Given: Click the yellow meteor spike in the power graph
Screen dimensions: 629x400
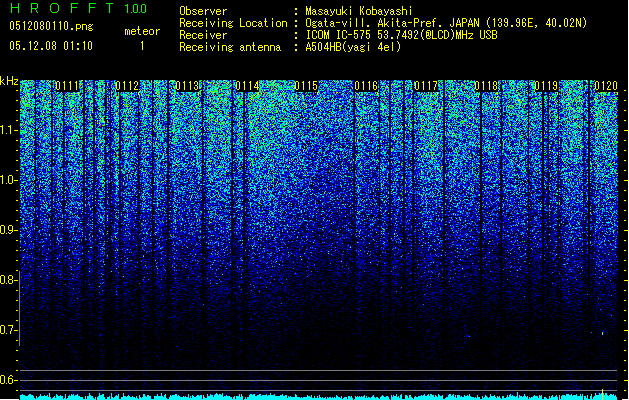Looking at the screenshot, I should pyautogui.click(x=602, y=394).
